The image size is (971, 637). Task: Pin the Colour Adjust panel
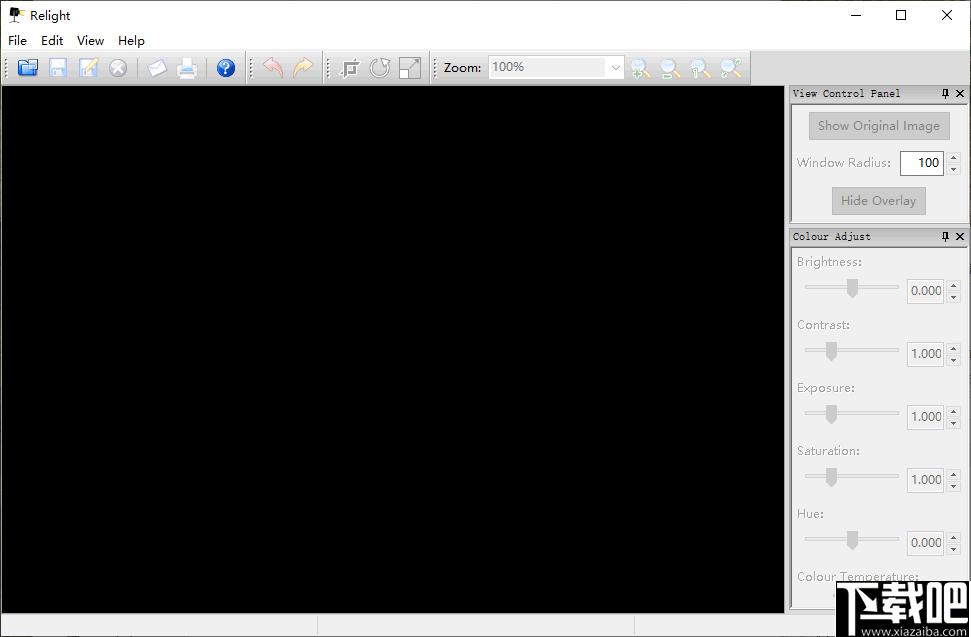click(945, 236)
